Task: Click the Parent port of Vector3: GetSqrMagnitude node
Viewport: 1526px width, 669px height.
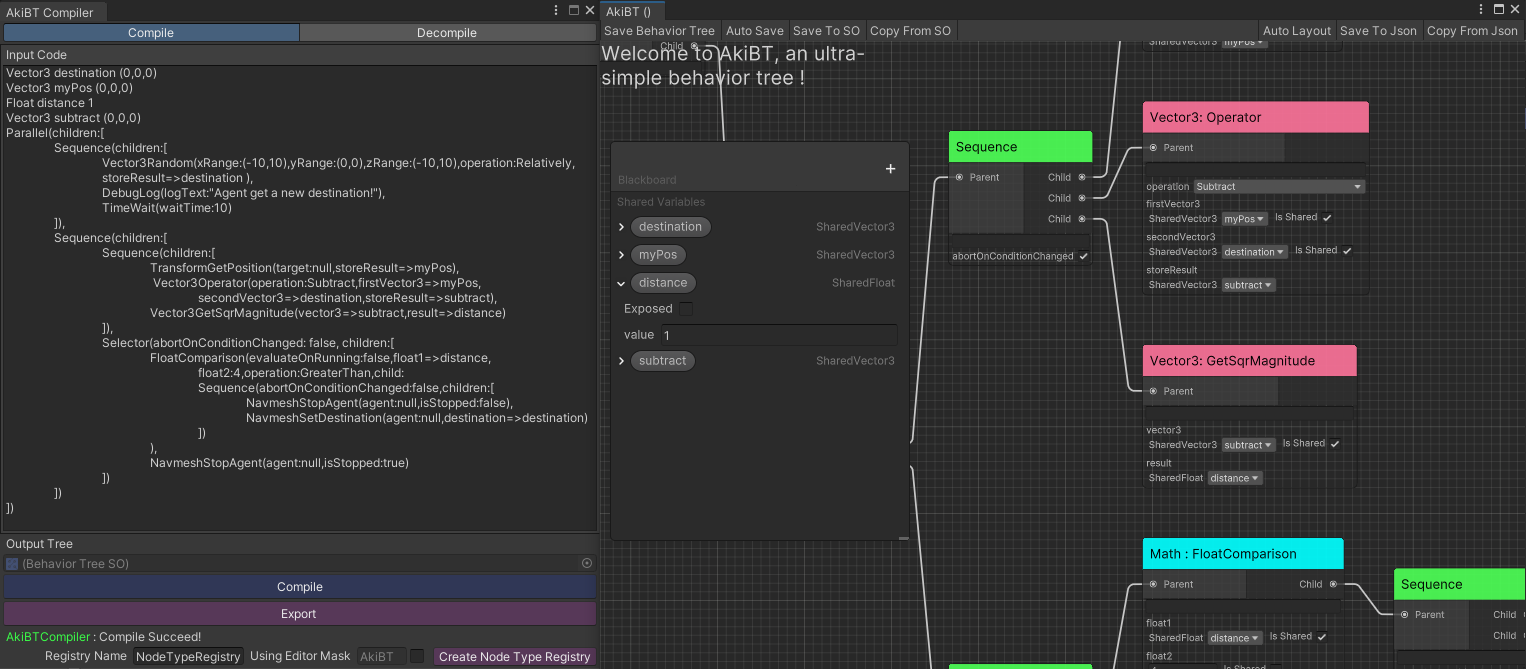Action: click(1153, 391)
